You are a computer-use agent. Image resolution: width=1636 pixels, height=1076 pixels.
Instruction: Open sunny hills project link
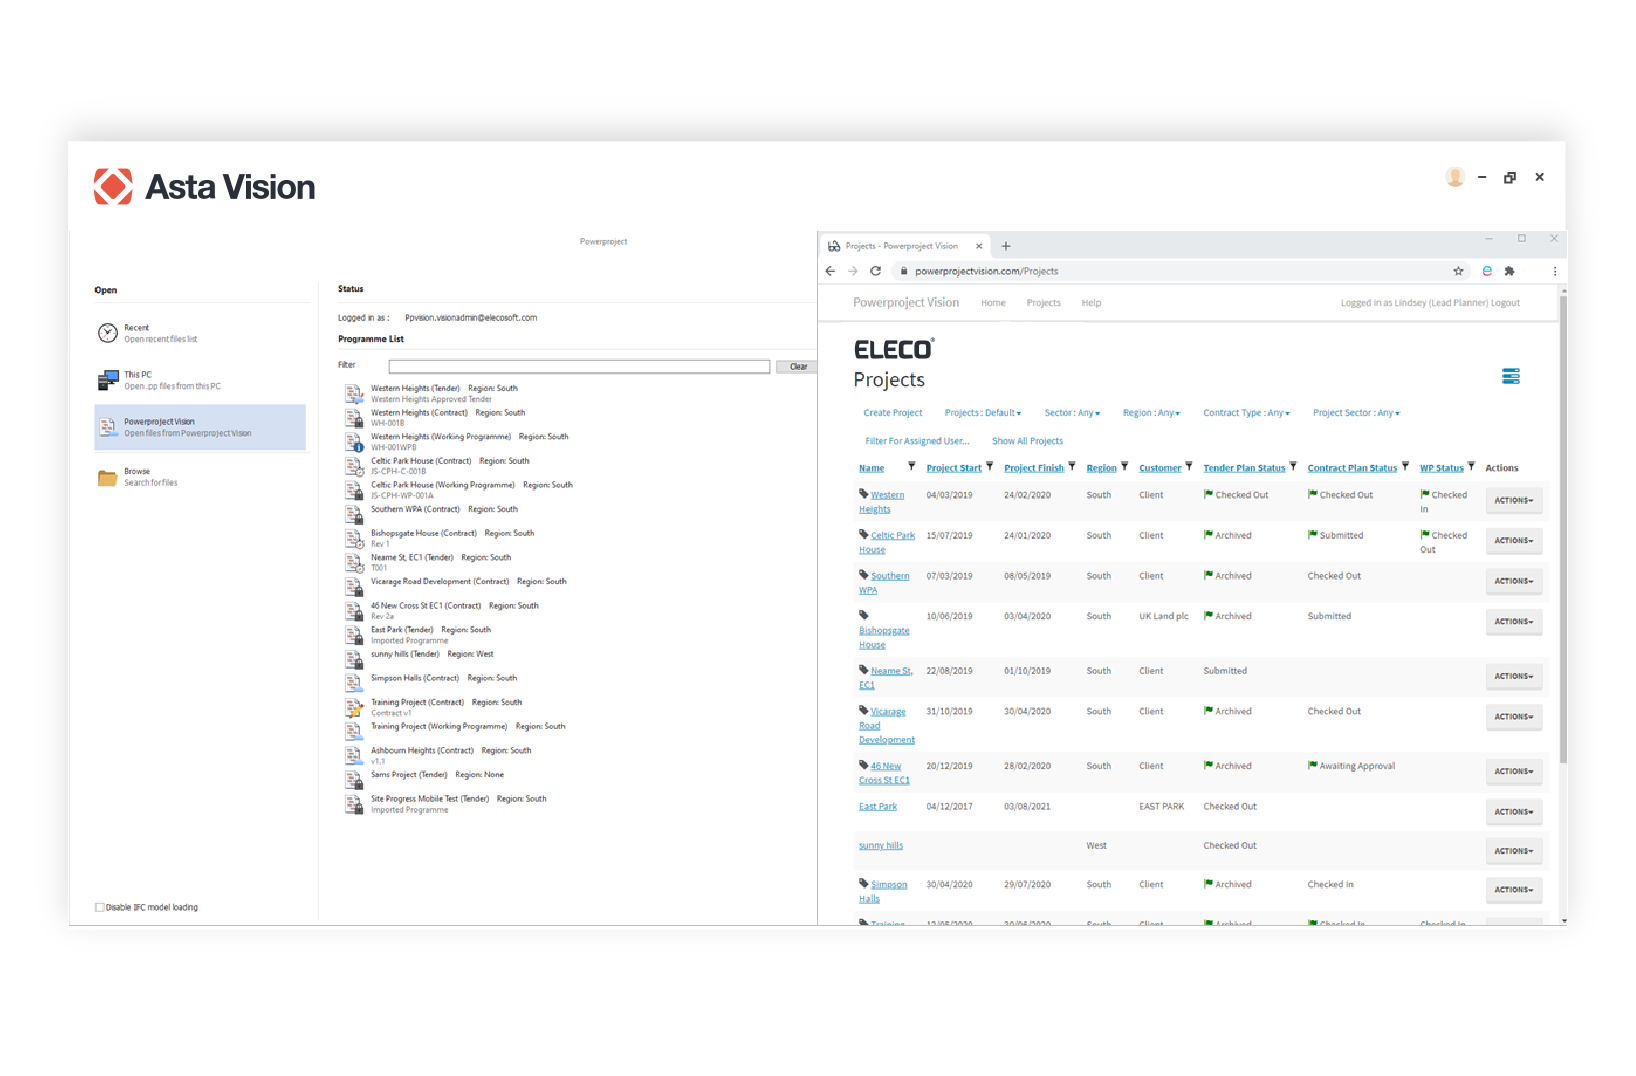[881, 846]
